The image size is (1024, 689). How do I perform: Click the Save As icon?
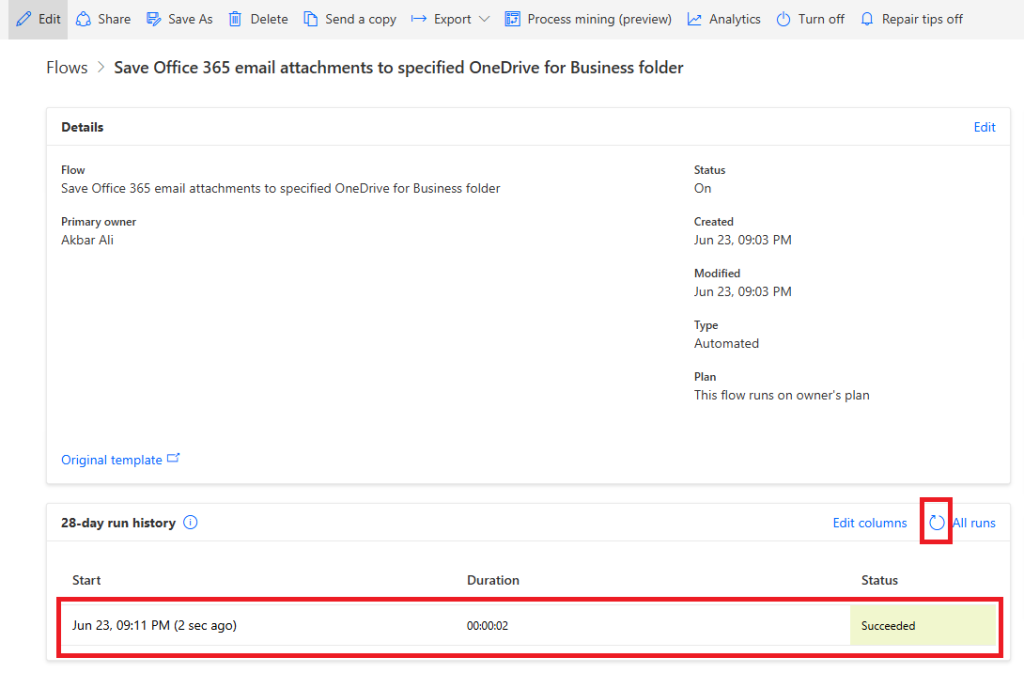154,19
